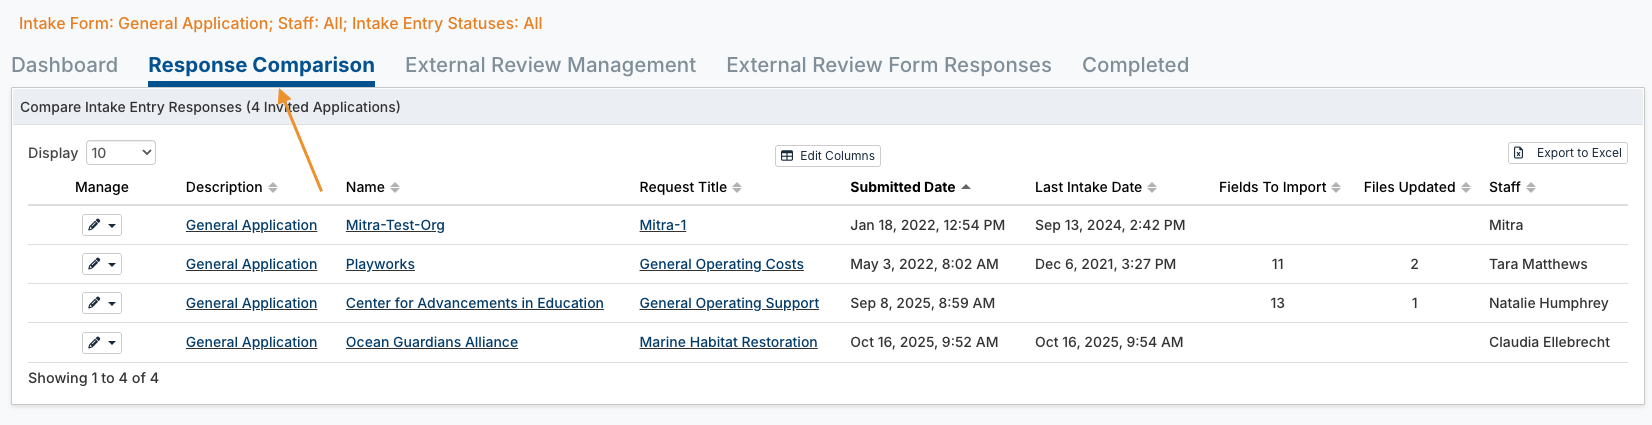Click the Edit Columns button

coord(828,156)
